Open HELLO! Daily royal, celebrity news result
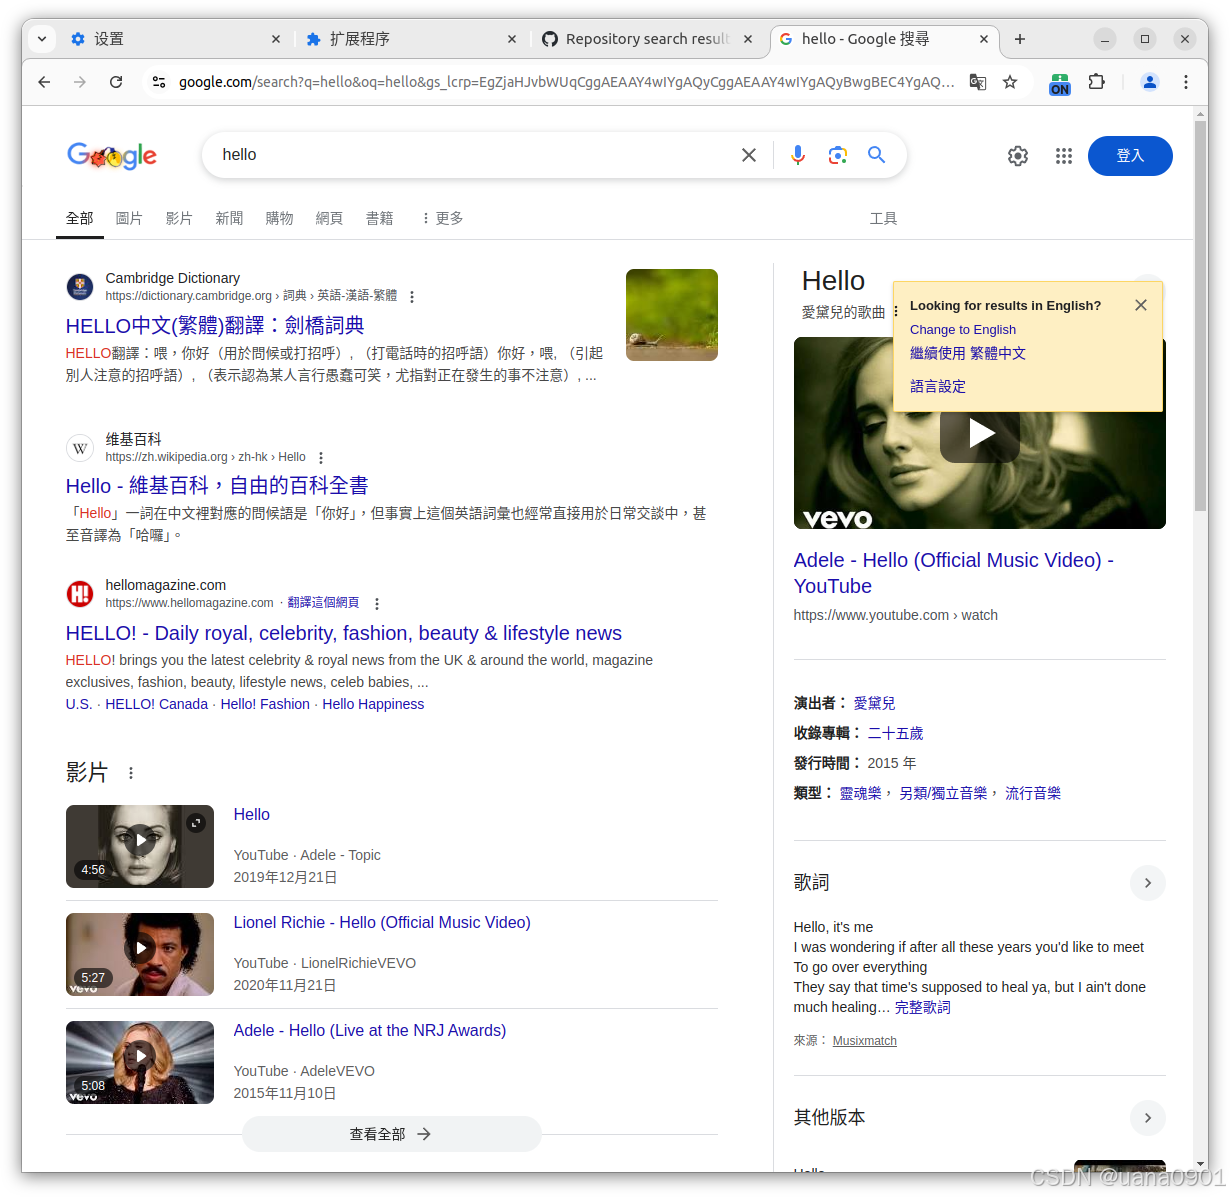Screen dimensions: 1230x1197 coord(343,633)
